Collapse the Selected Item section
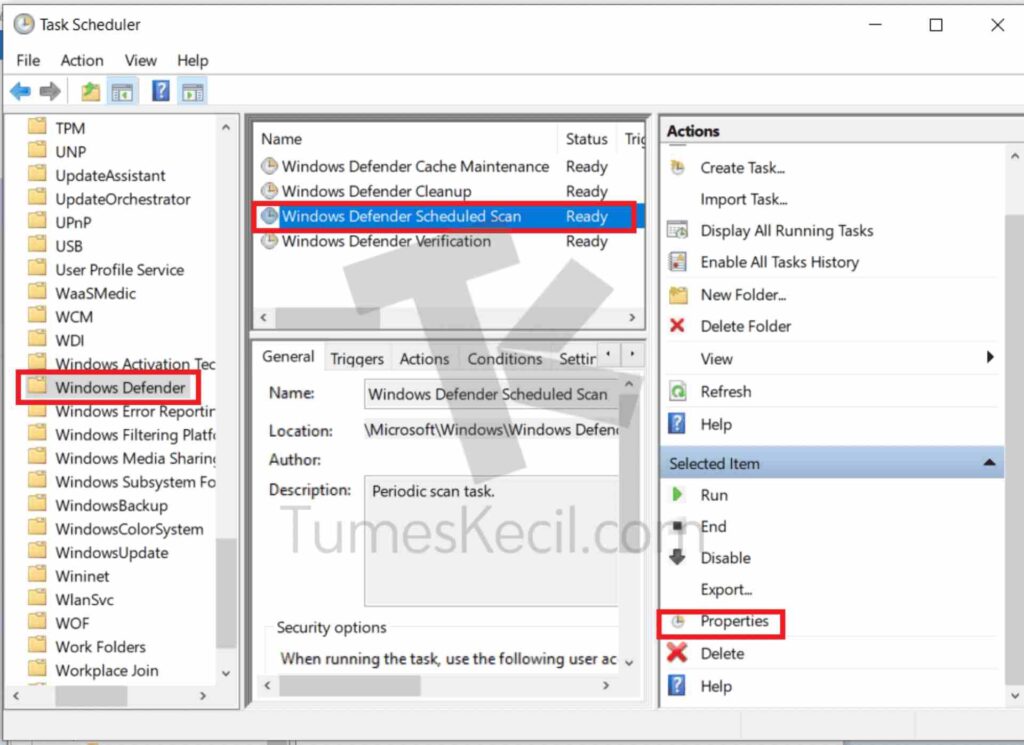The image size is (1024, 745). tap(989, 462)
